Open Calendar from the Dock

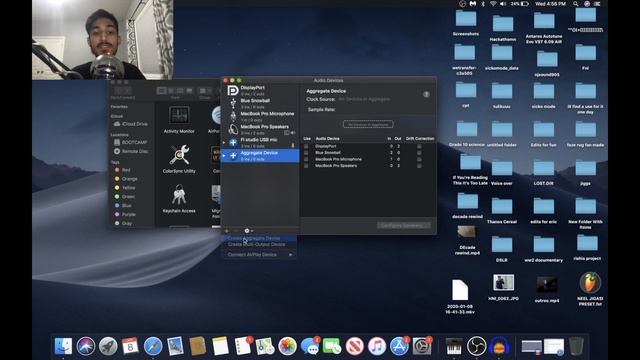click(x=130, y=346)
